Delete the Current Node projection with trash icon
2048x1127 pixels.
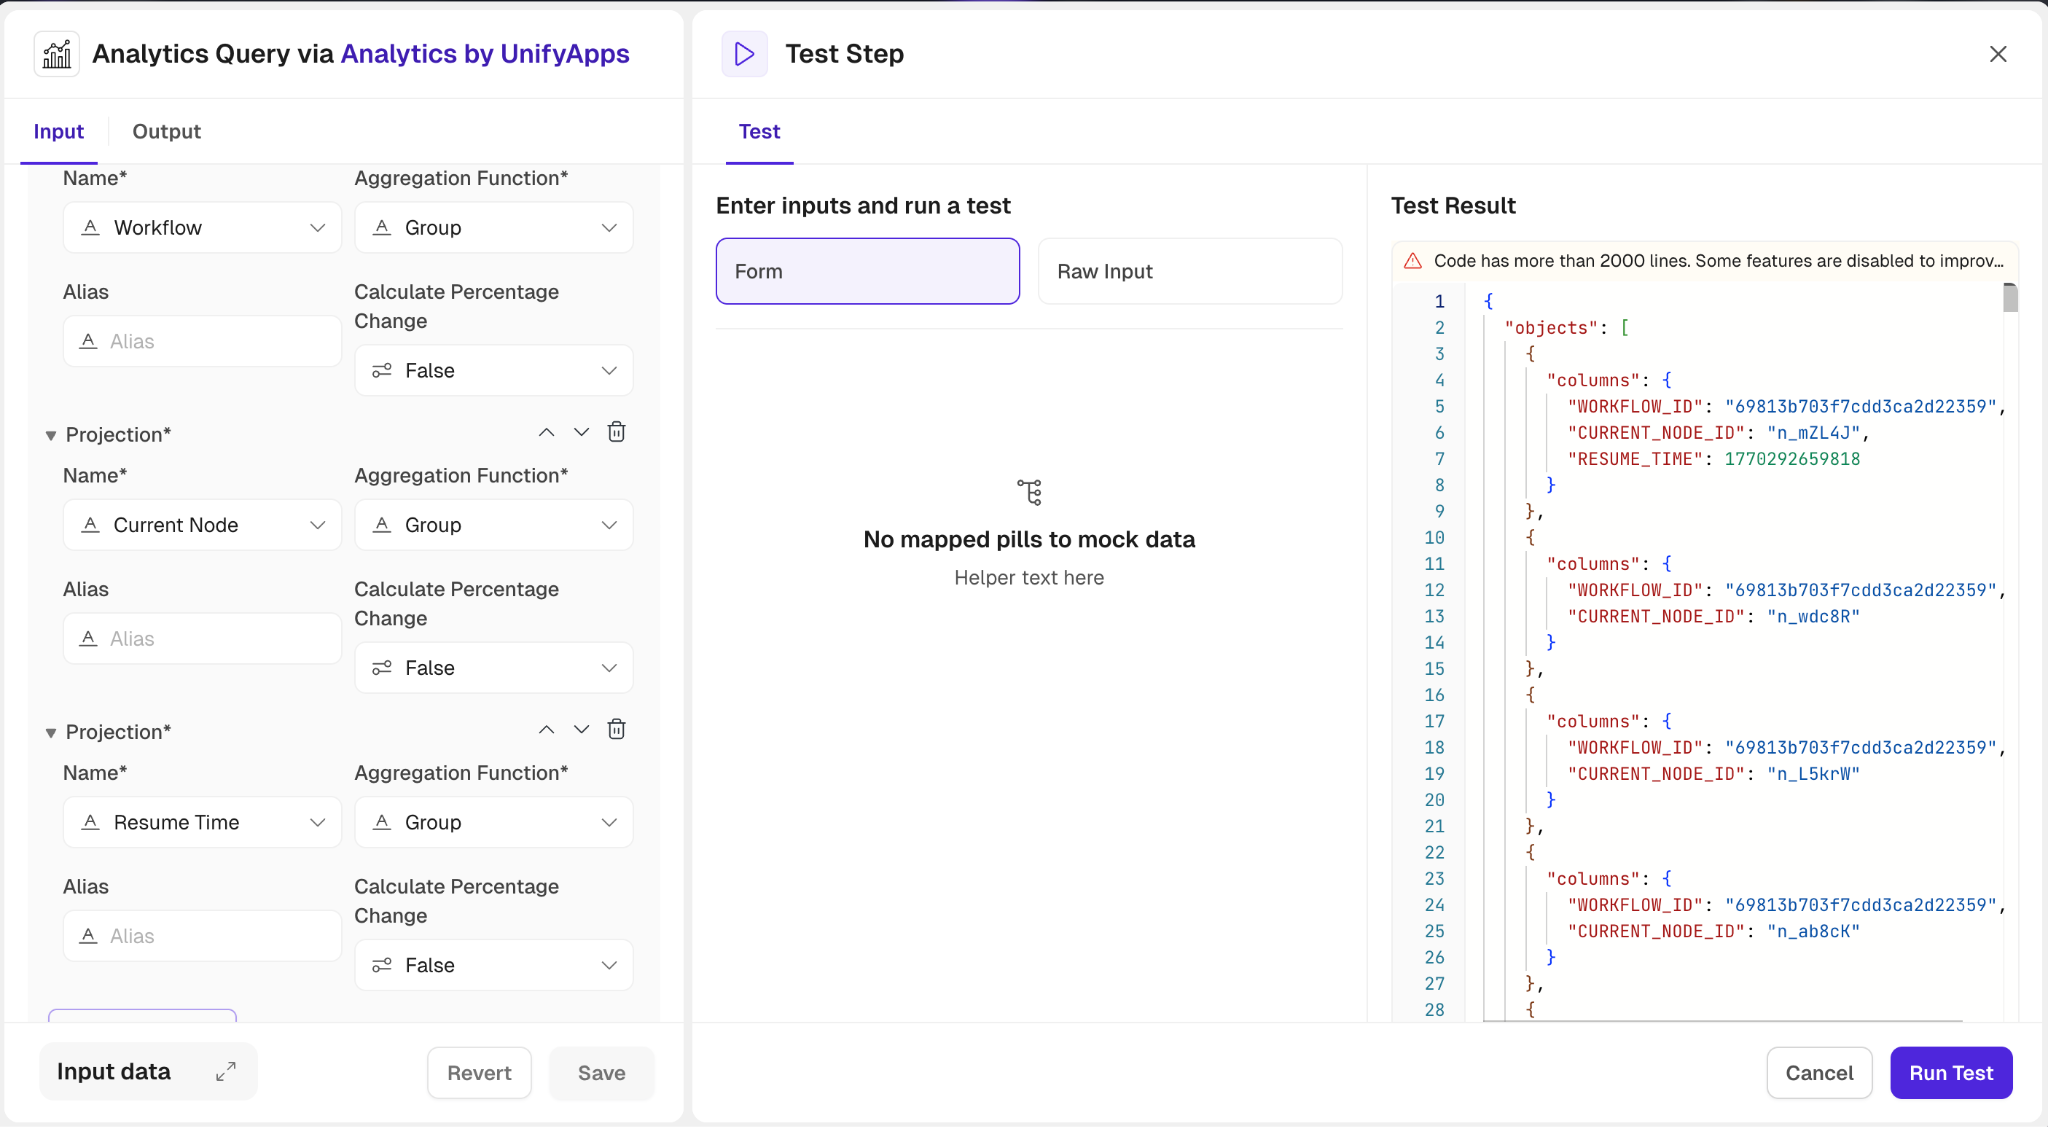pyautogui.click(x=617, y=432)
